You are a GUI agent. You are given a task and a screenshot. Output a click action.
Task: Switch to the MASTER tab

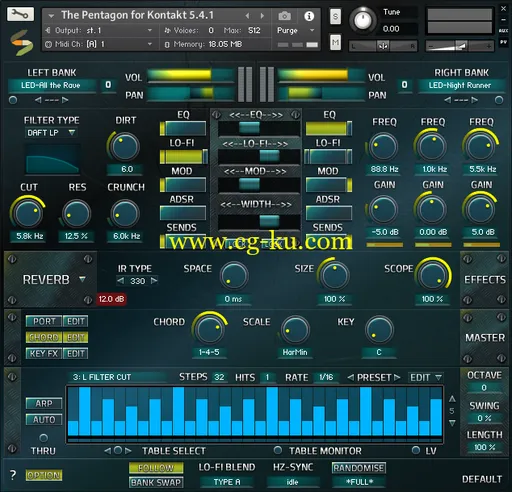click(x=485, y=338)
